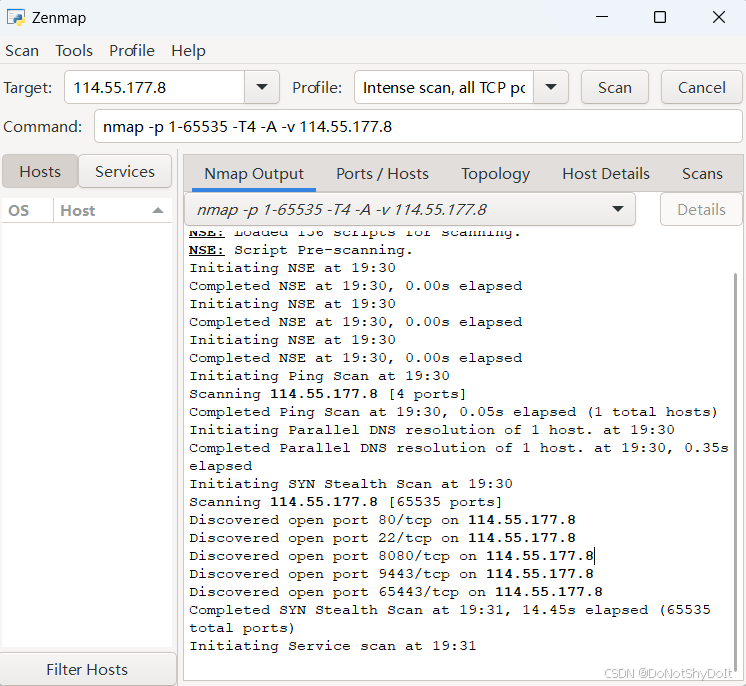
Task: Click line 'Scanning 114.55.177.8 [4 ports]'
Action: coord(327,394)
